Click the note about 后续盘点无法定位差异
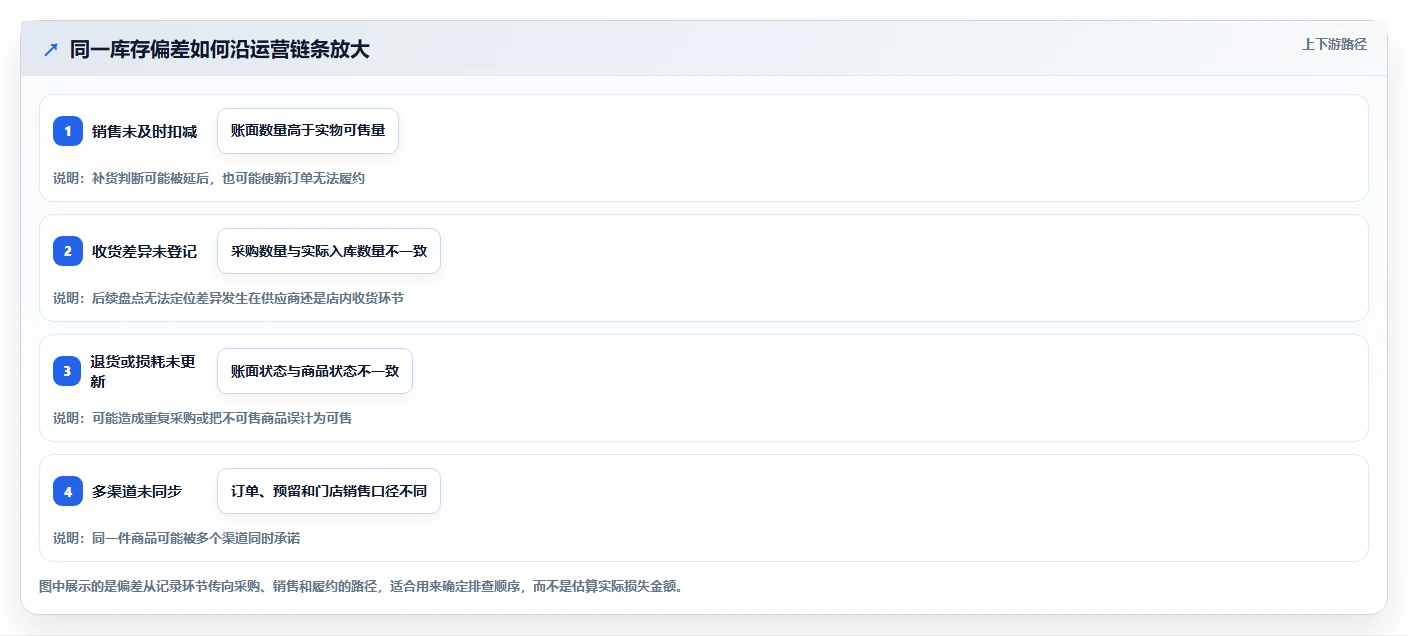1408x636 pixels. coord(229,298)
